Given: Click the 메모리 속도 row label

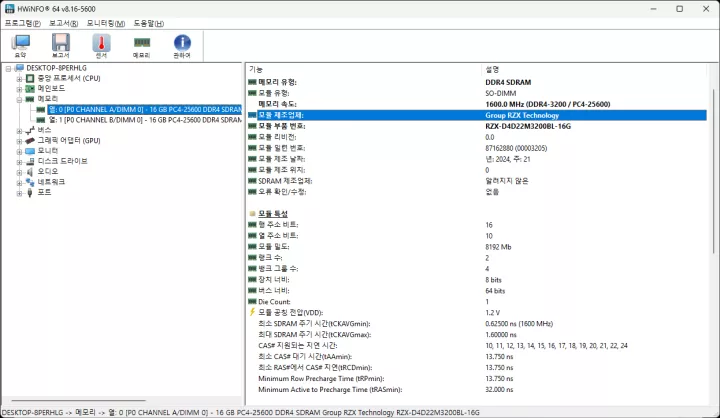Looking at the screenshot, I should click(277, 104).
